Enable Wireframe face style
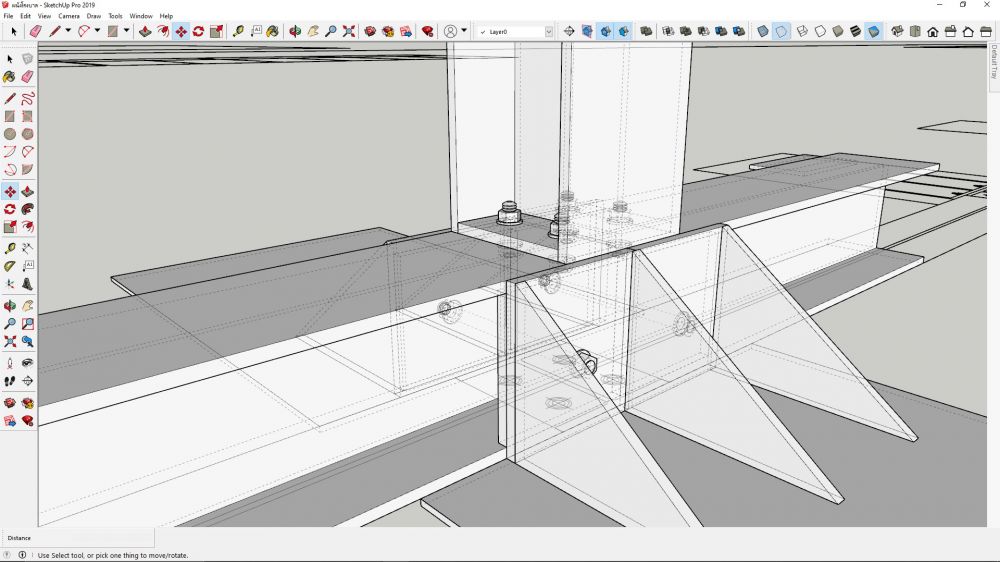This screenshot has height=562, width=1000. pos(802,32)
